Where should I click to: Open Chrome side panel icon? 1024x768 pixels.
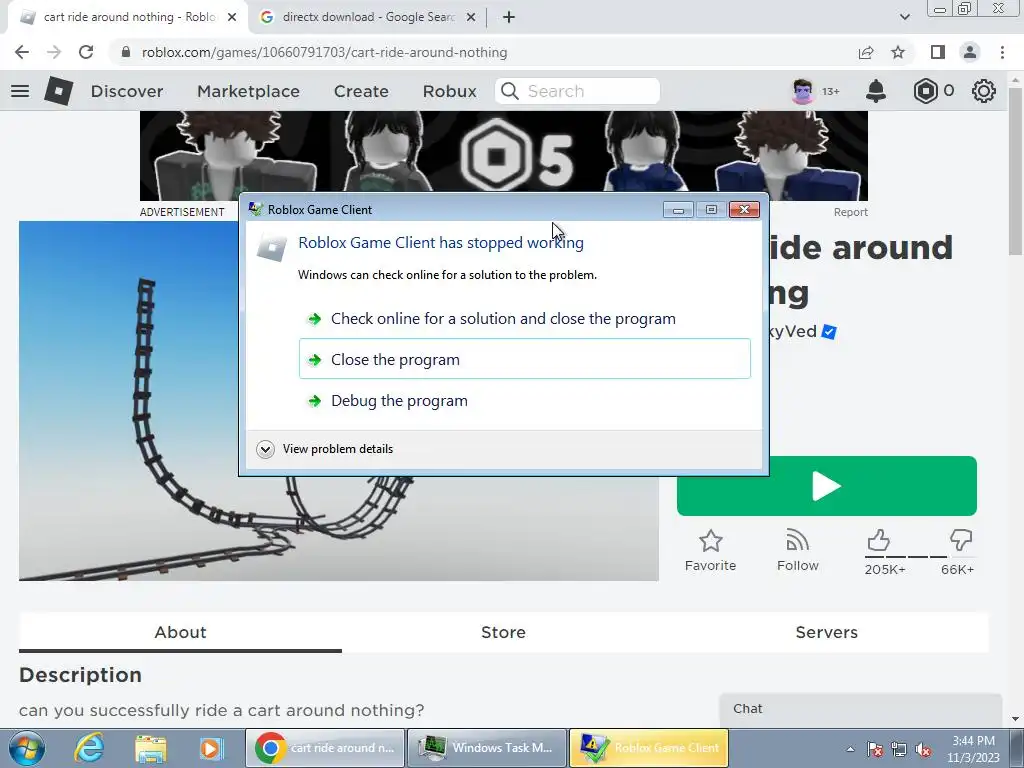938,52
